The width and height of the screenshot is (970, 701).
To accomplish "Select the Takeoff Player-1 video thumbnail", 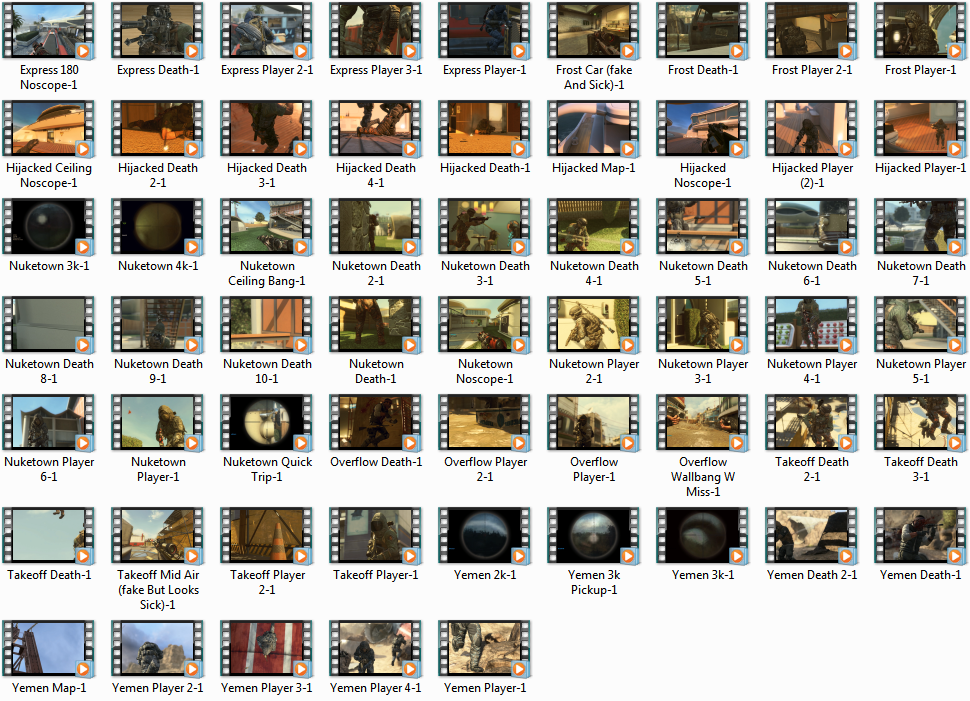I will click(376, 535).
